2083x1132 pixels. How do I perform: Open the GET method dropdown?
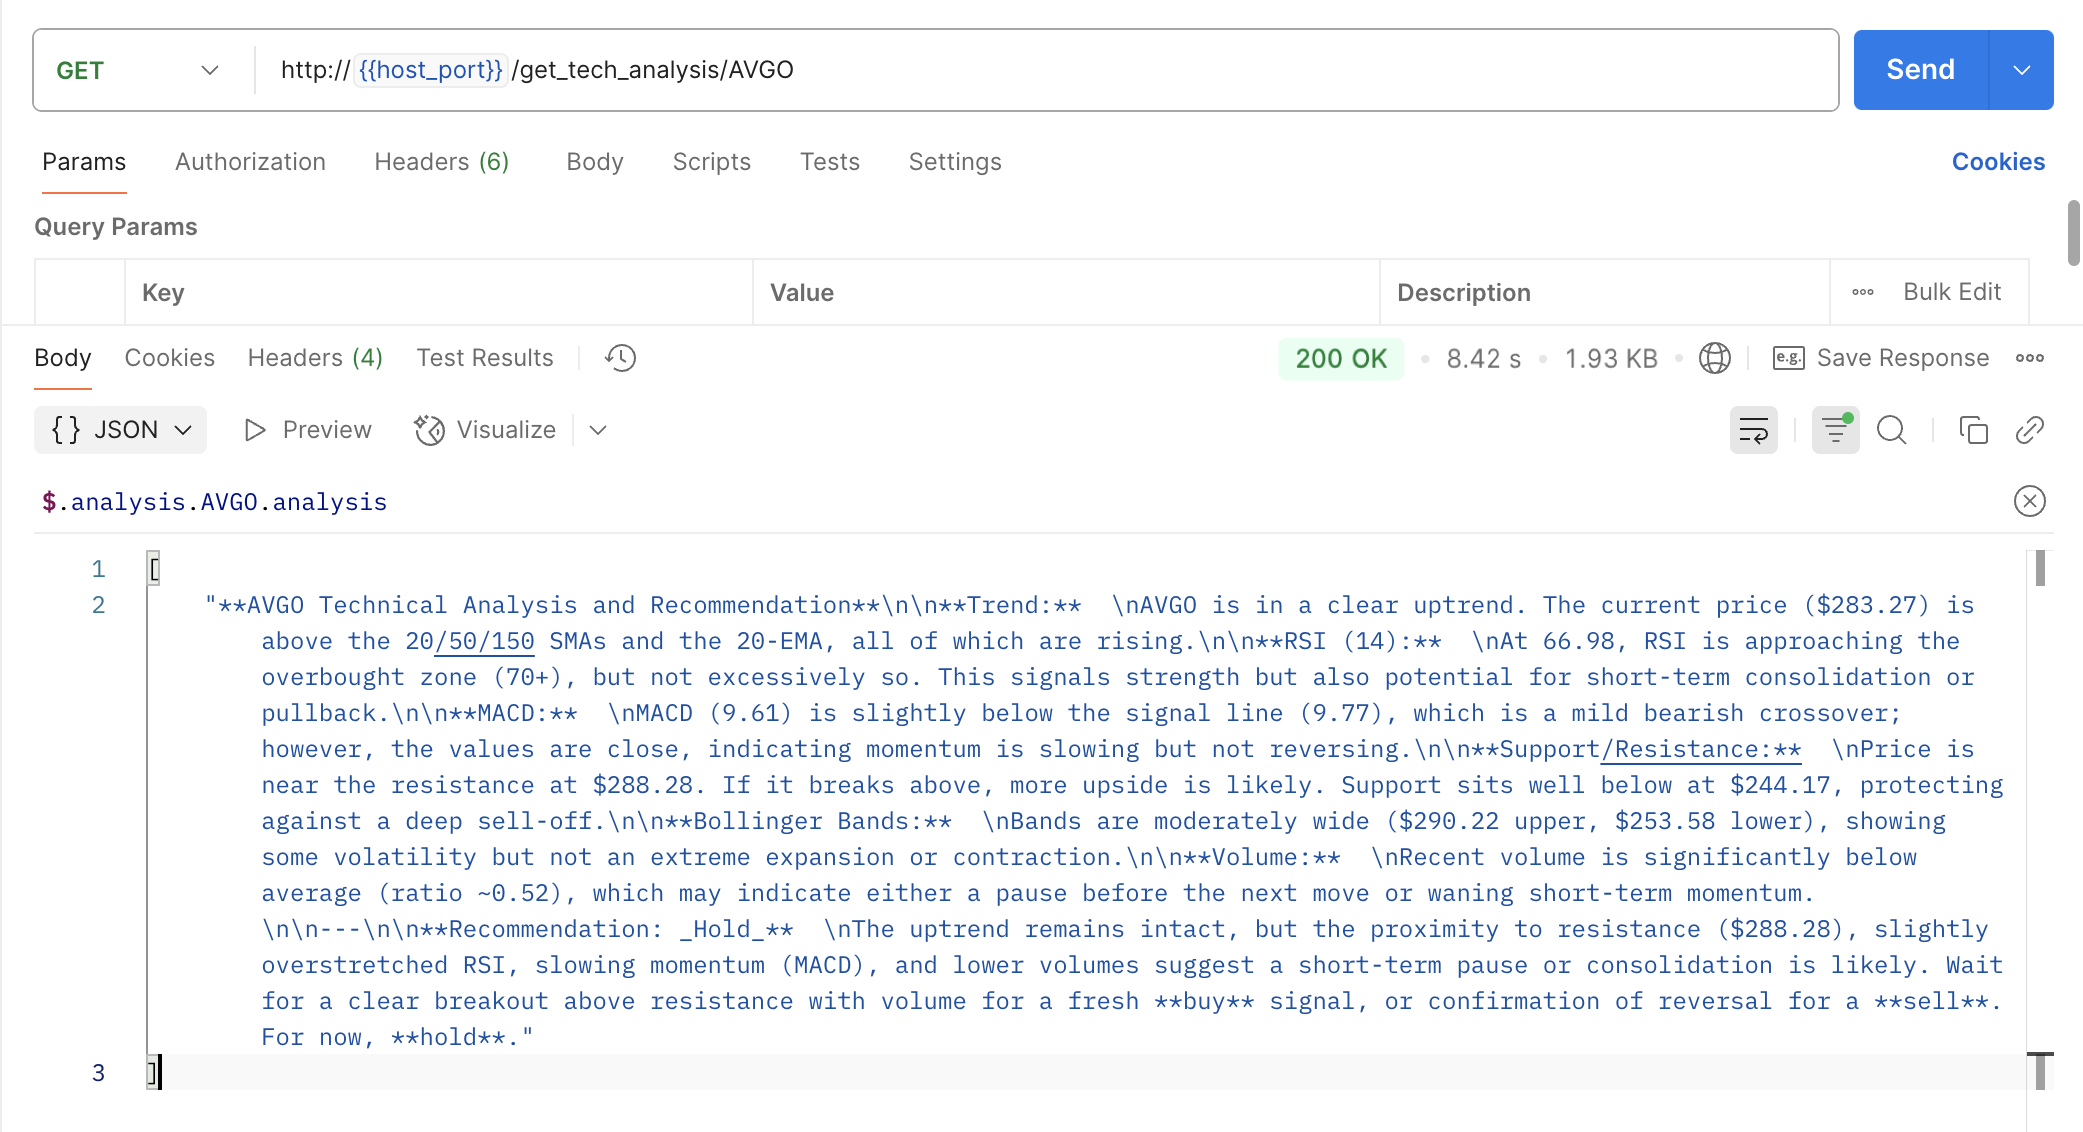(x=138, y=70)
